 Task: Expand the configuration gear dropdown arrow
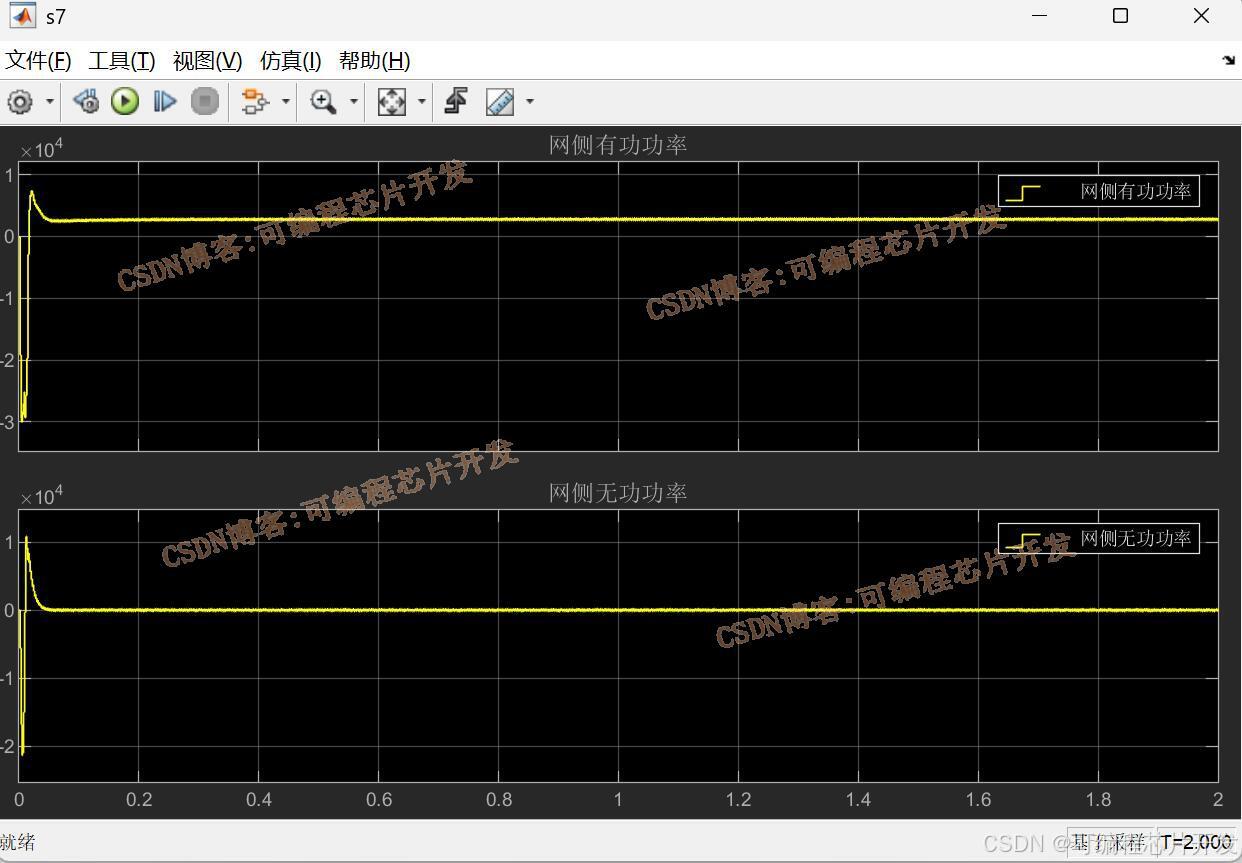50,101
